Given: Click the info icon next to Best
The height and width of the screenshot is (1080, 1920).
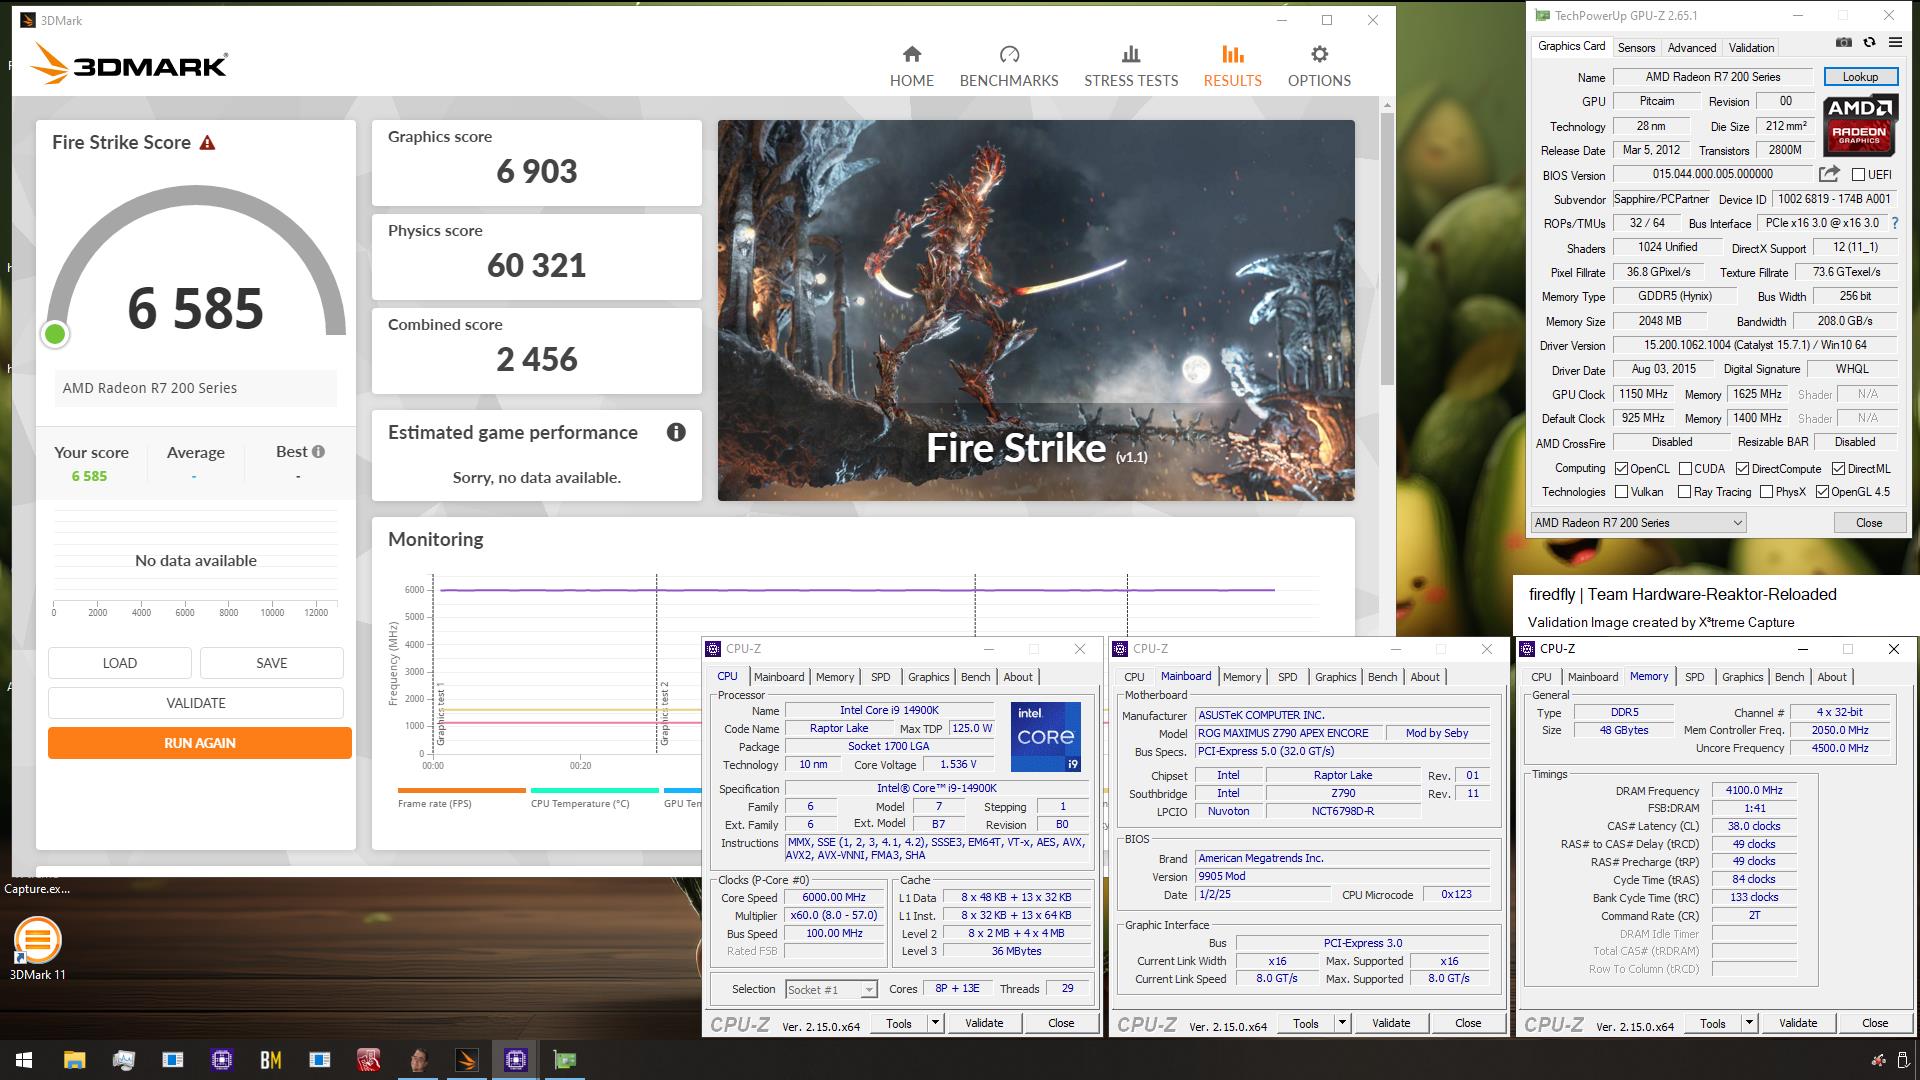Looking at the screenshot, I should pos(318,452).
